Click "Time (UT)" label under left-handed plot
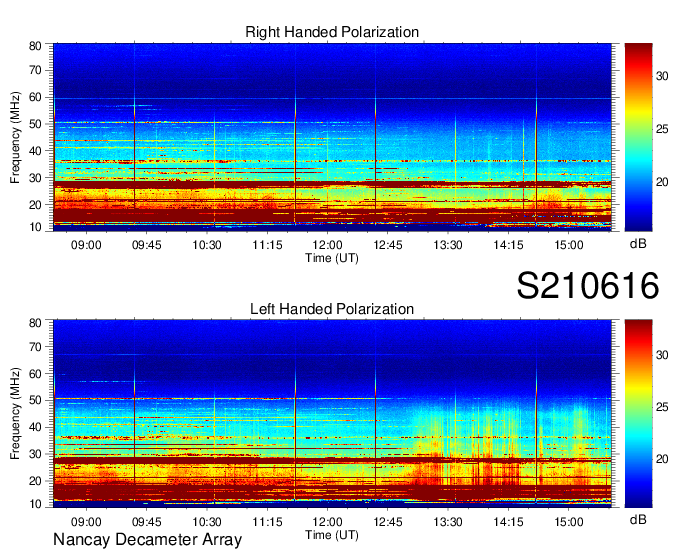Viewport: 680px width, 552px height. pyautogui.click(x=332, y=535)
